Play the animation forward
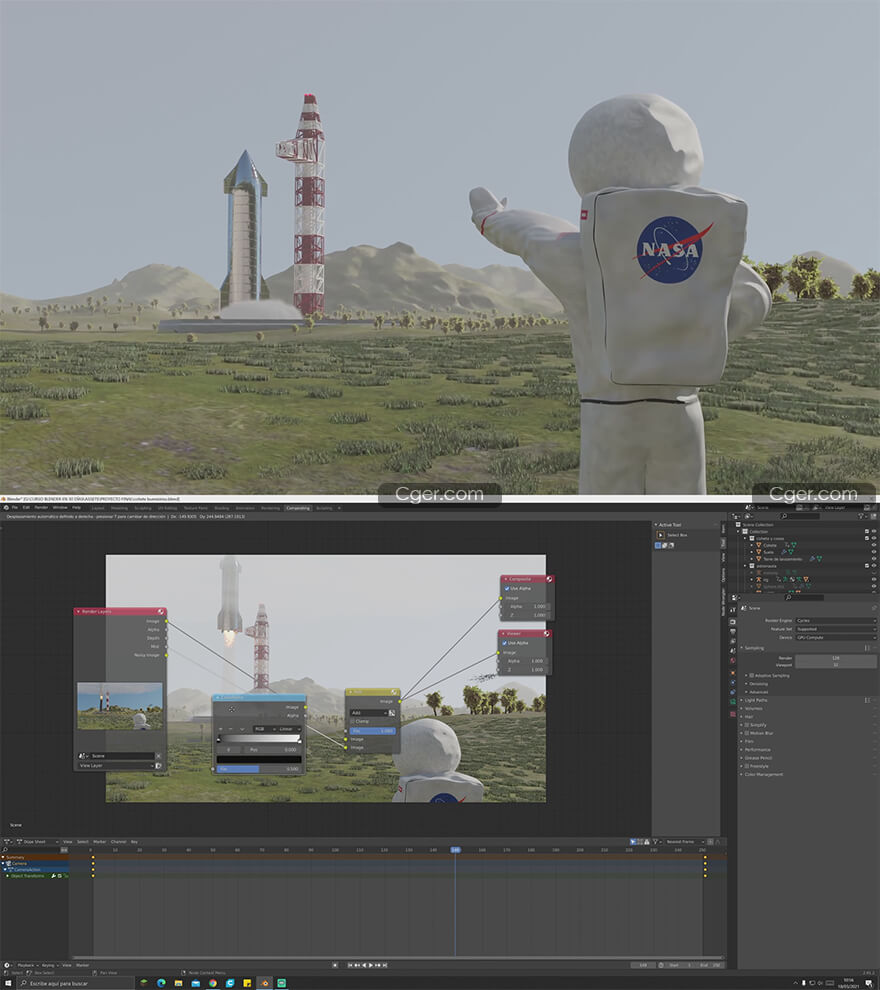The width and height of the screenshot is (880, 990). pyautogui.click(x=371, y=965)
